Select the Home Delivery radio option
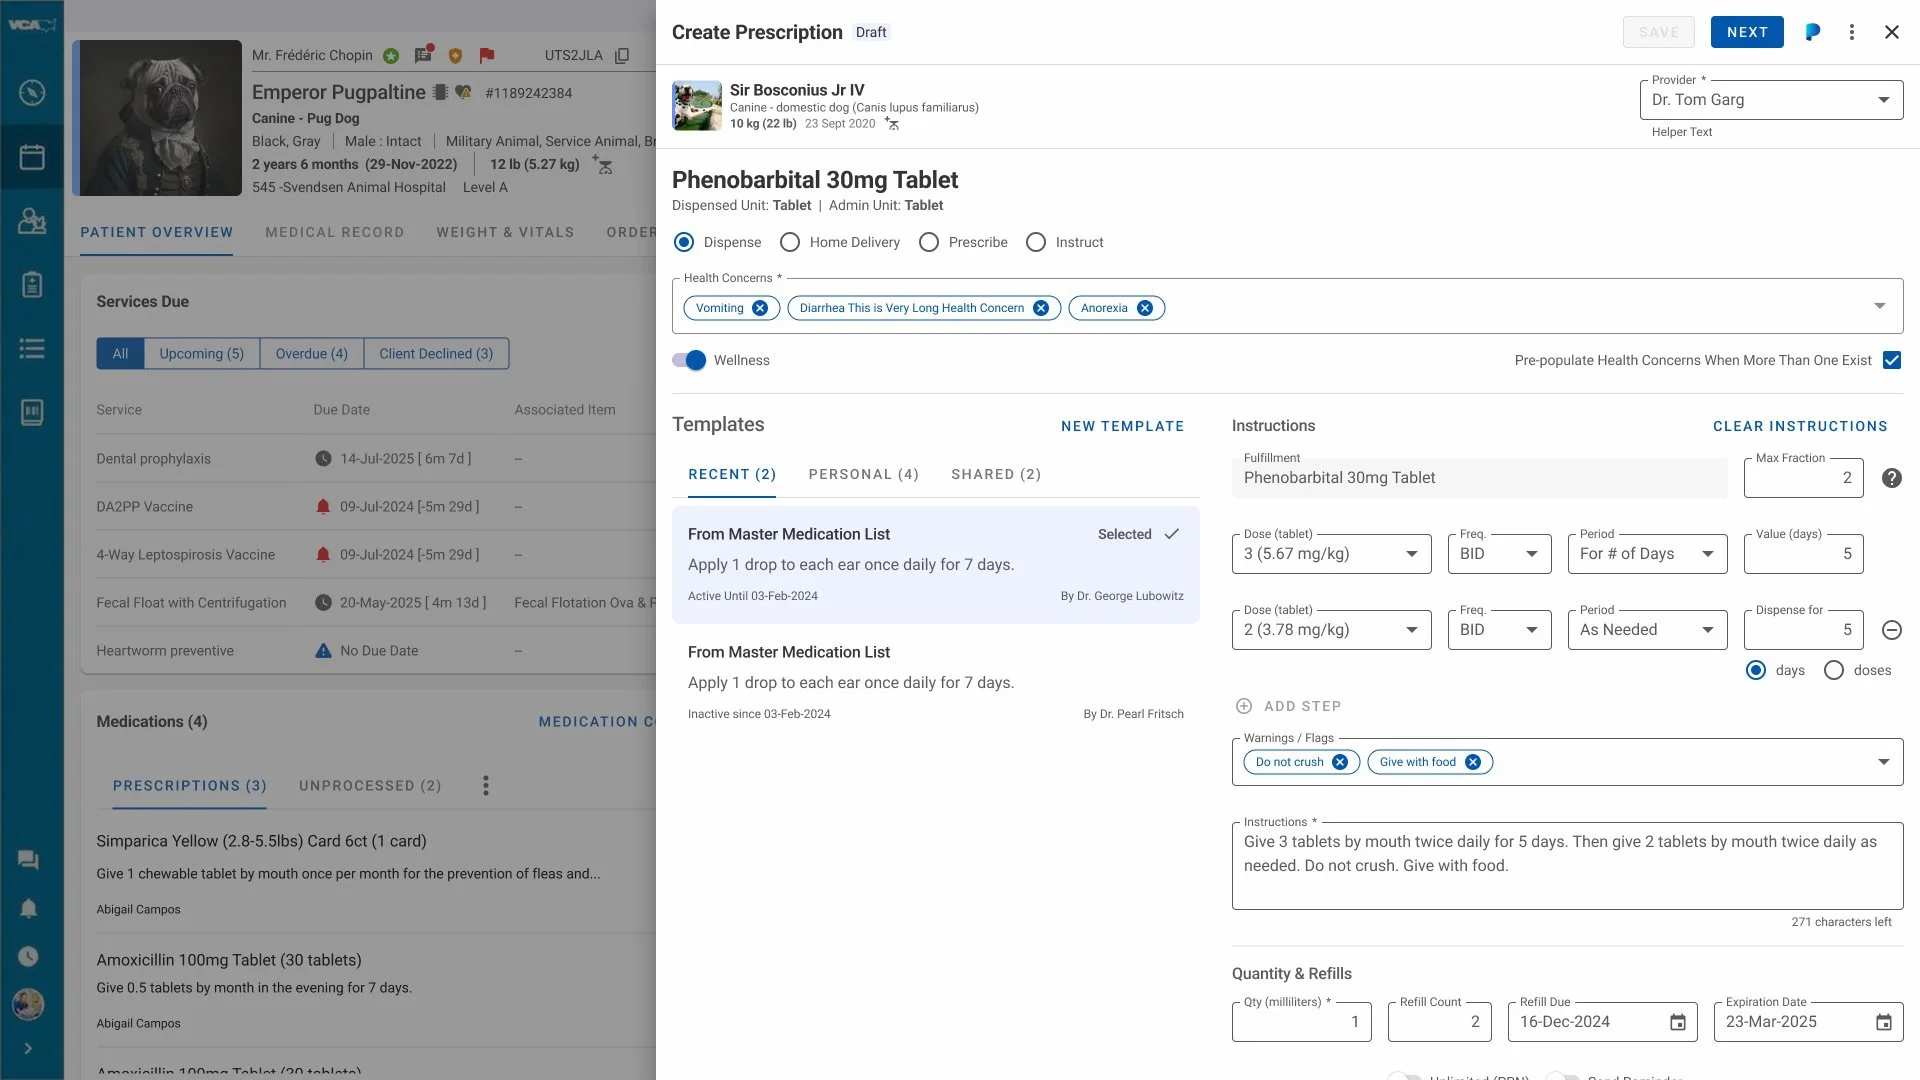The image size is (1920, 1080). pos(790,242)
